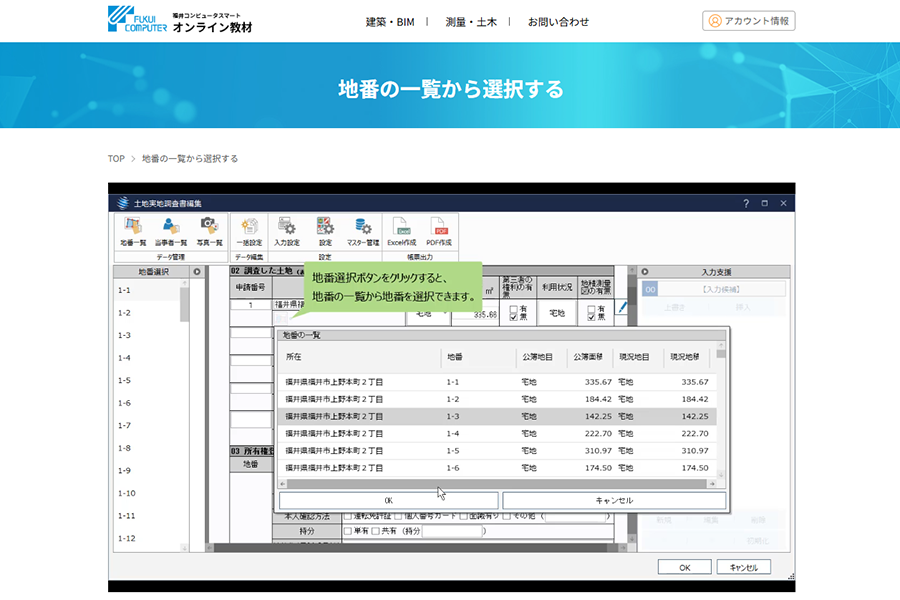
Task: Collapse the 地番選択 side panel
Action: click(196, 271)
